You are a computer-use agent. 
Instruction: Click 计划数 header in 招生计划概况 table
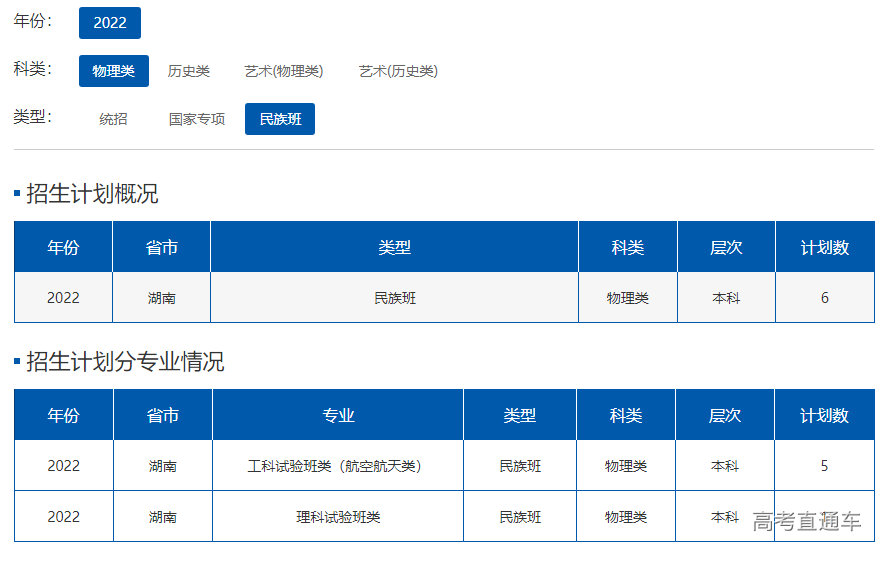[x=824, y=247]
